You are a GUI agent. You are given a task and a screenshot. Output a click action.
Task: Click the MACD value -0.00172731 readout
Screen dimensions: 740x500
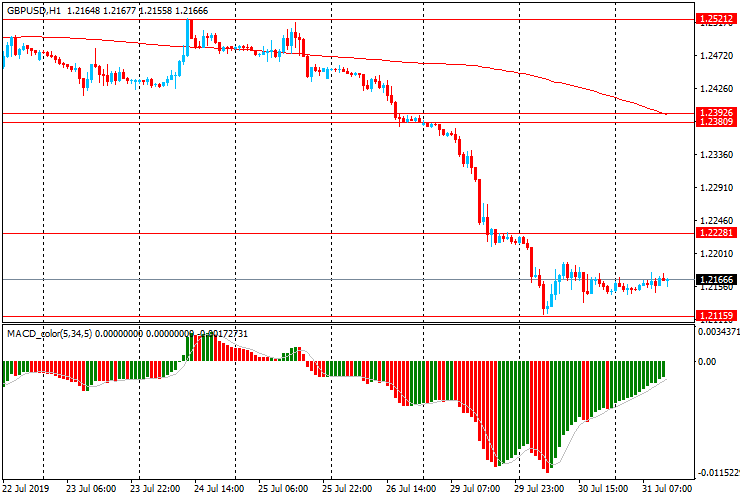pyautogui.click(x=222, y=334)
